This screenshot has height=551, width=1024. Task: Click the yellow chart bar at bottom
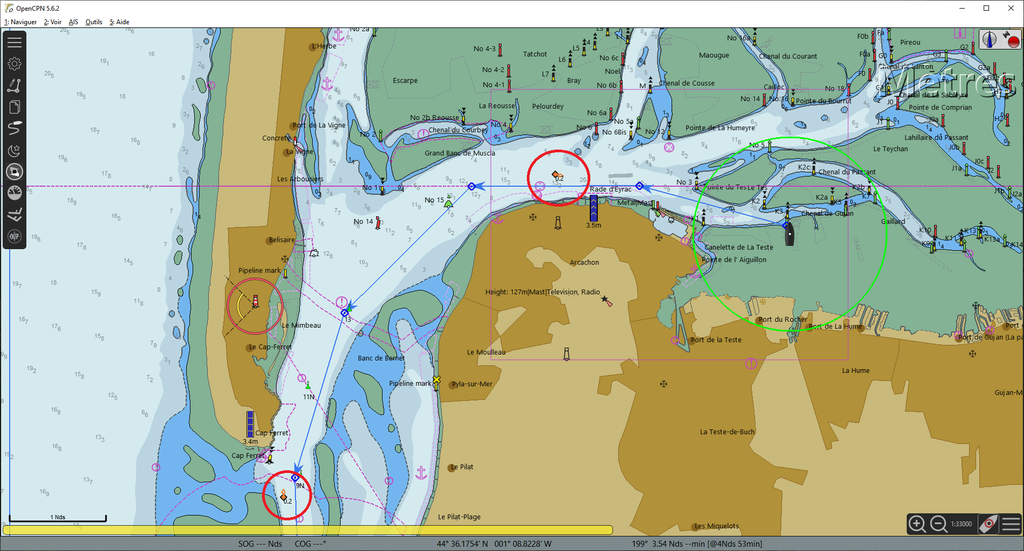(308, 530)
